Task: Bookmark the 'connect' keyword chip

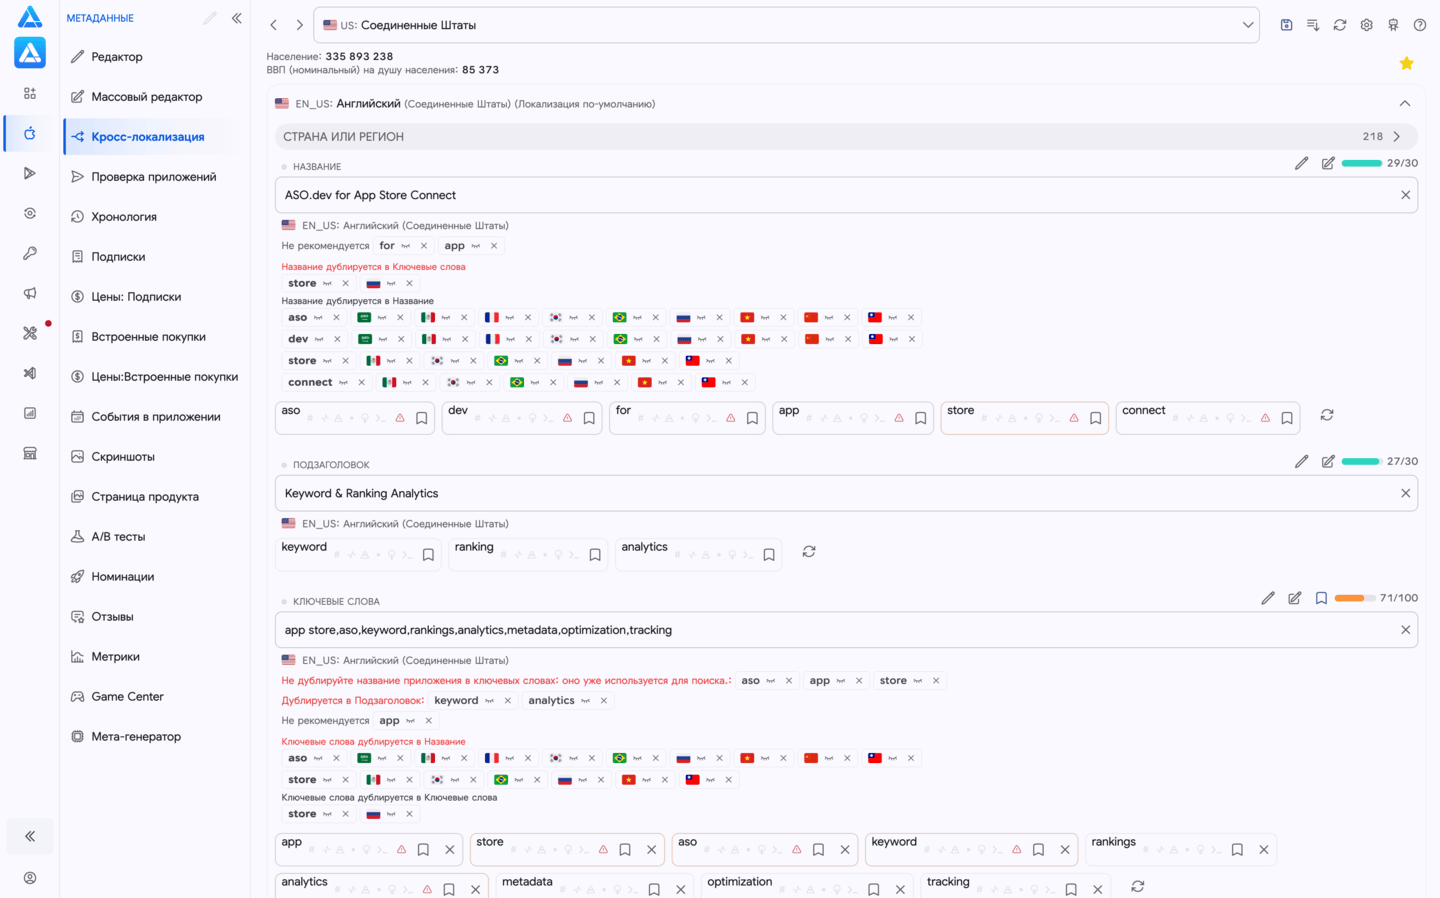Action: coord(1287,419)
